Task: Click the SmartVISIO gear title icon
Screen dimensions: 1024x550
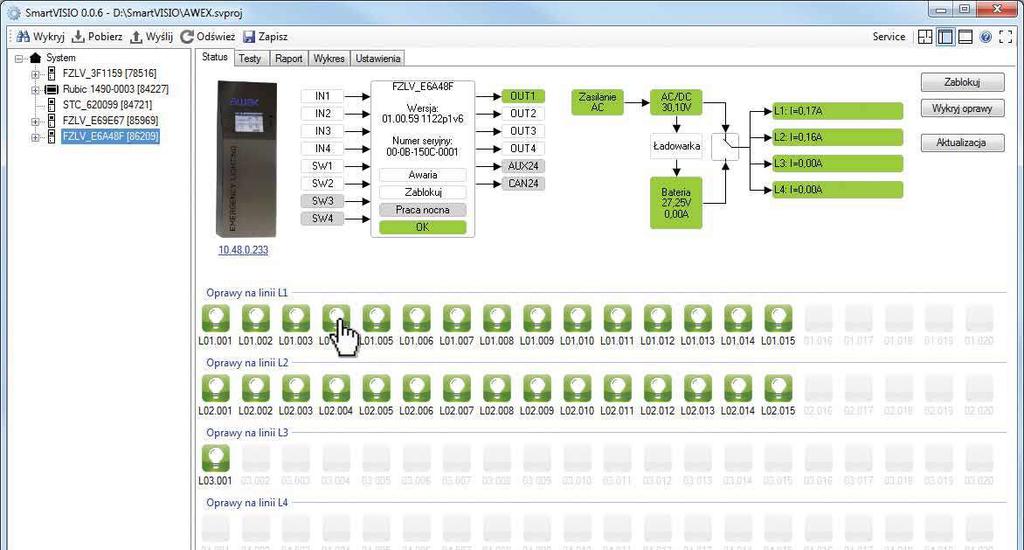Action: (x=14, y=12)
